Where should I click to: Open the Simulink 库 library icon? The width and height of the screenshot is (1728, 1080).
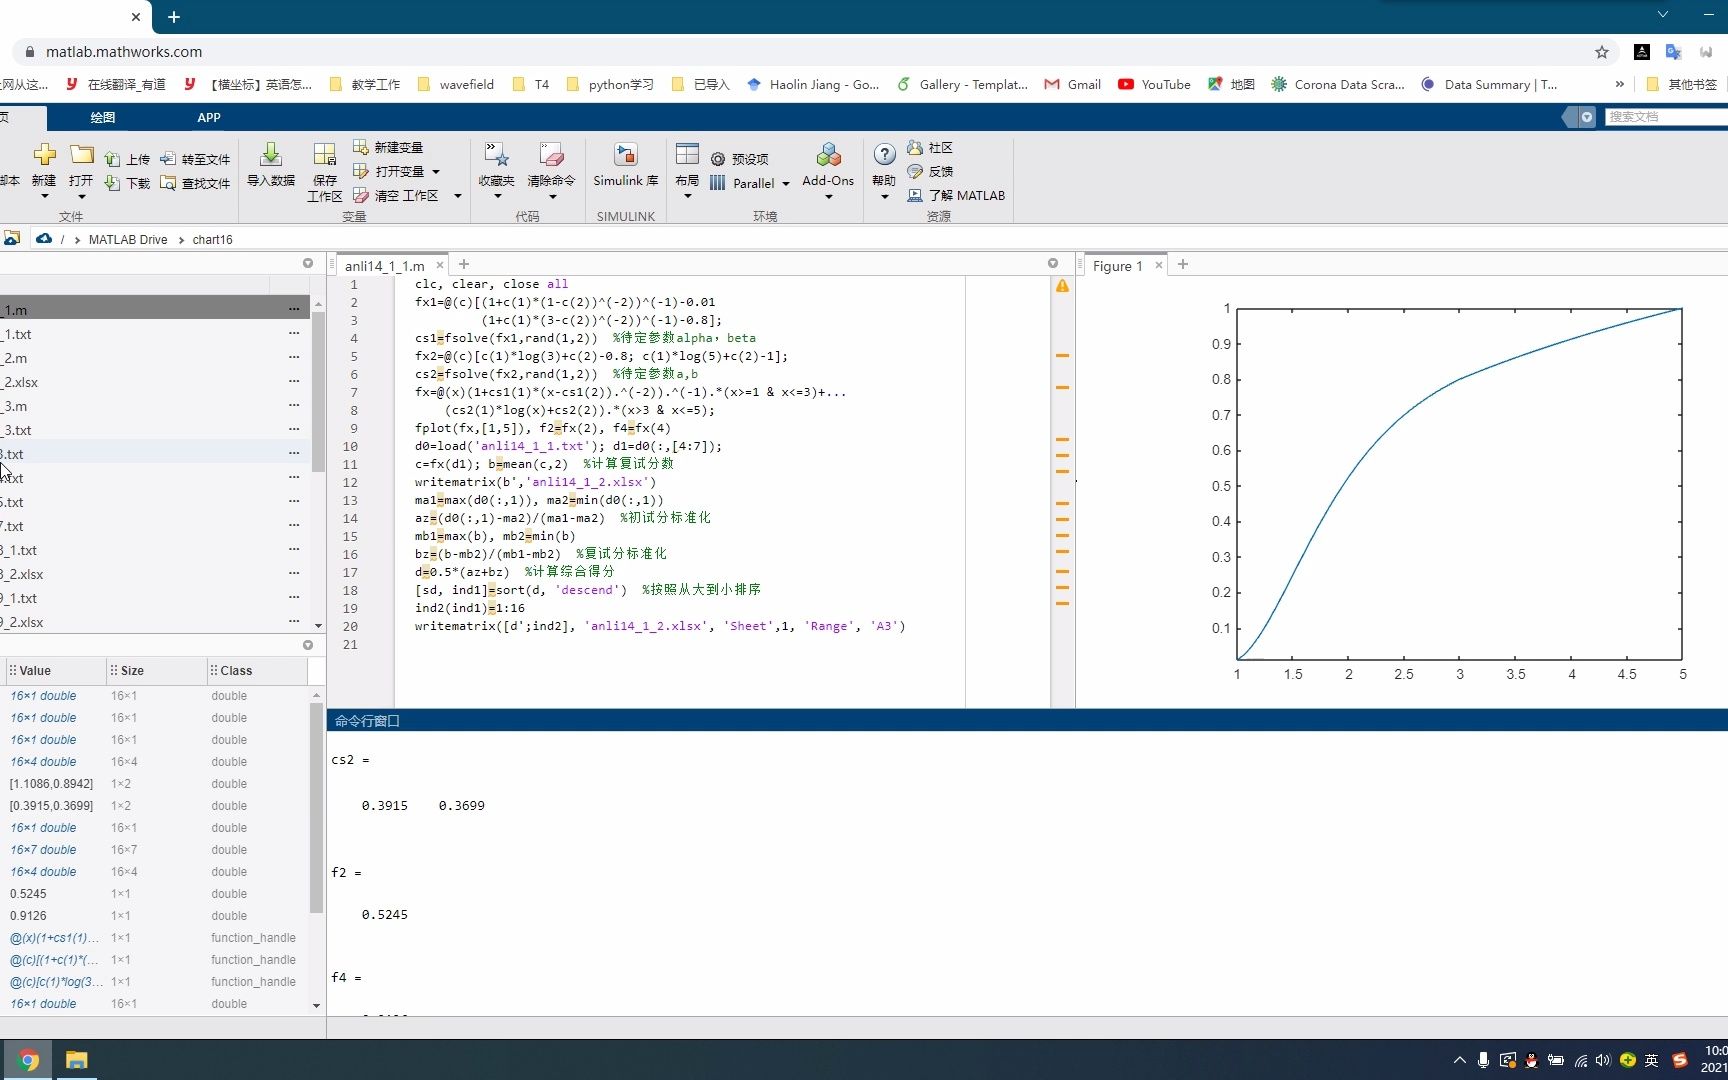point(625,154)
